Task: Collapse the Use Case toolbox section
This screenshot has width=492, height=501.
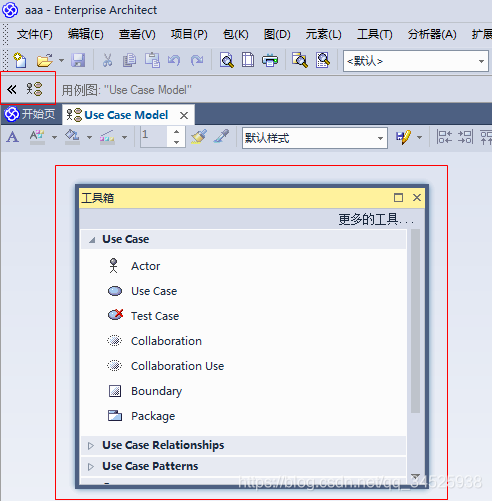Action: pyautogui.click(x=92, y=240)
